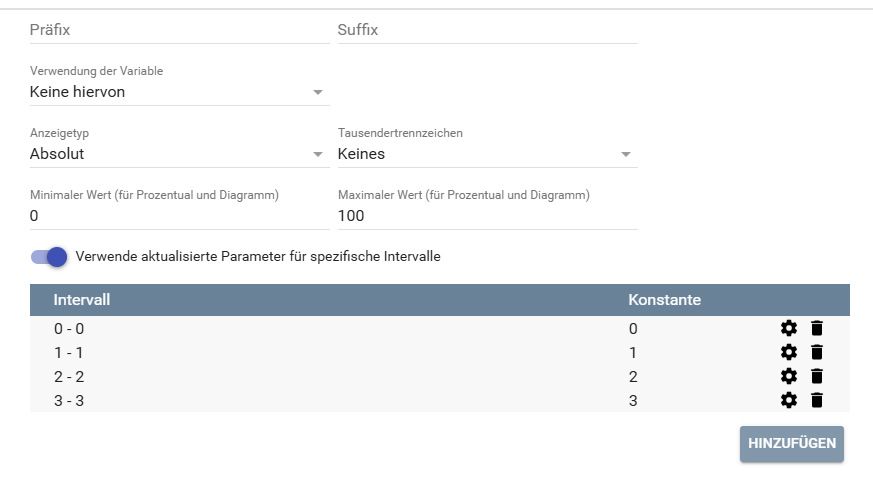Expand the Verwendung der Variable dropdown
This screenshot has width=873, height=479.
click(179, 93)
